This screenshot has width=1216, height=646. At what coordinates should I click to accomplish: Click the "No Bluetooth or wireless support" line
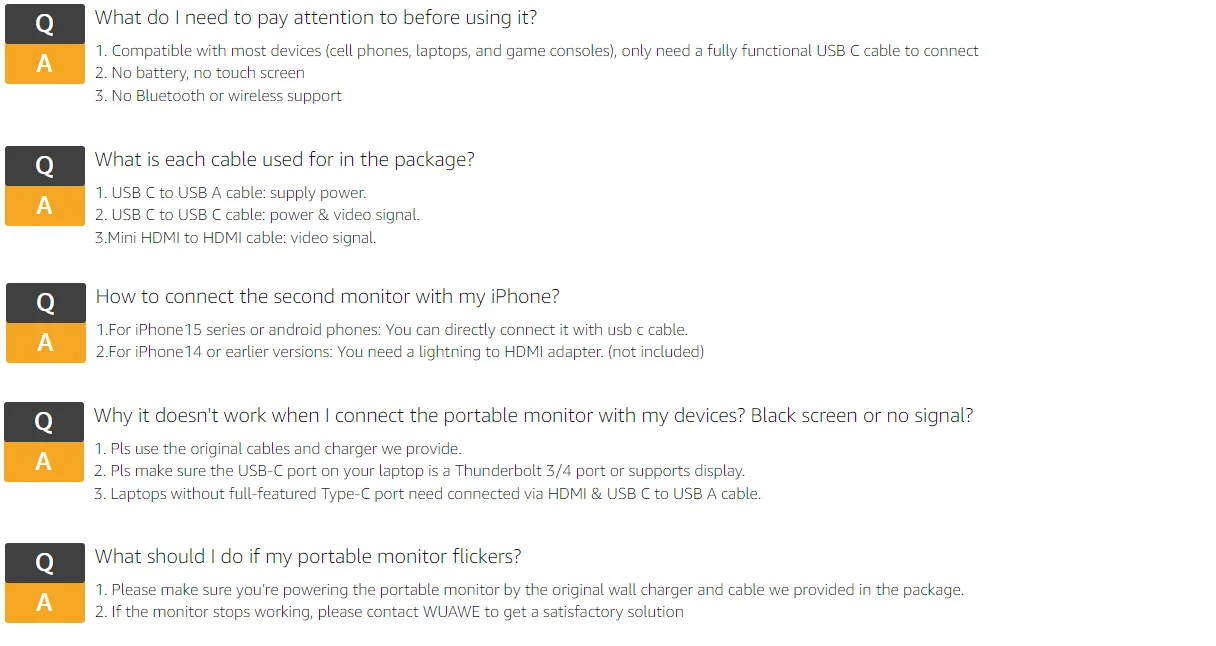[x=218, y=96]
